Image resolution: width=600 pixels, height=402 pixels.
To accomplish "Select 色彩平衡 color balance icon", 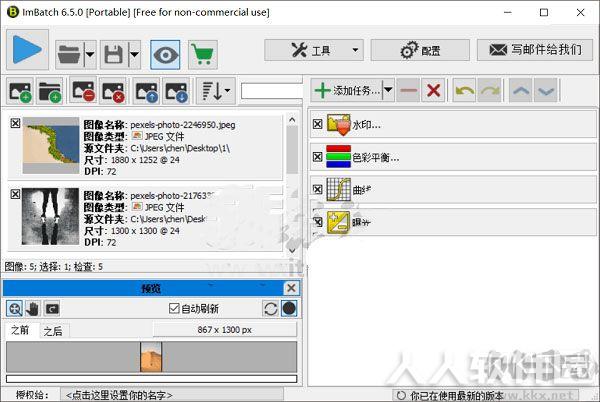I will pos(339,156).
